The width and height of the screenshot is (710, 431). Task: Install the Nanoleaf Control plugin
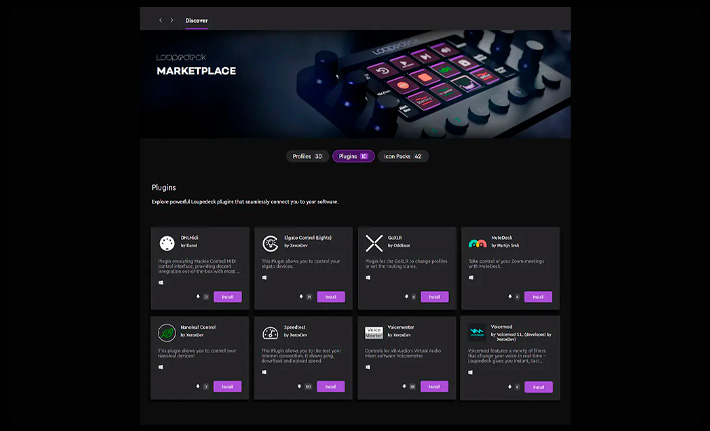(x=227, y=387)
